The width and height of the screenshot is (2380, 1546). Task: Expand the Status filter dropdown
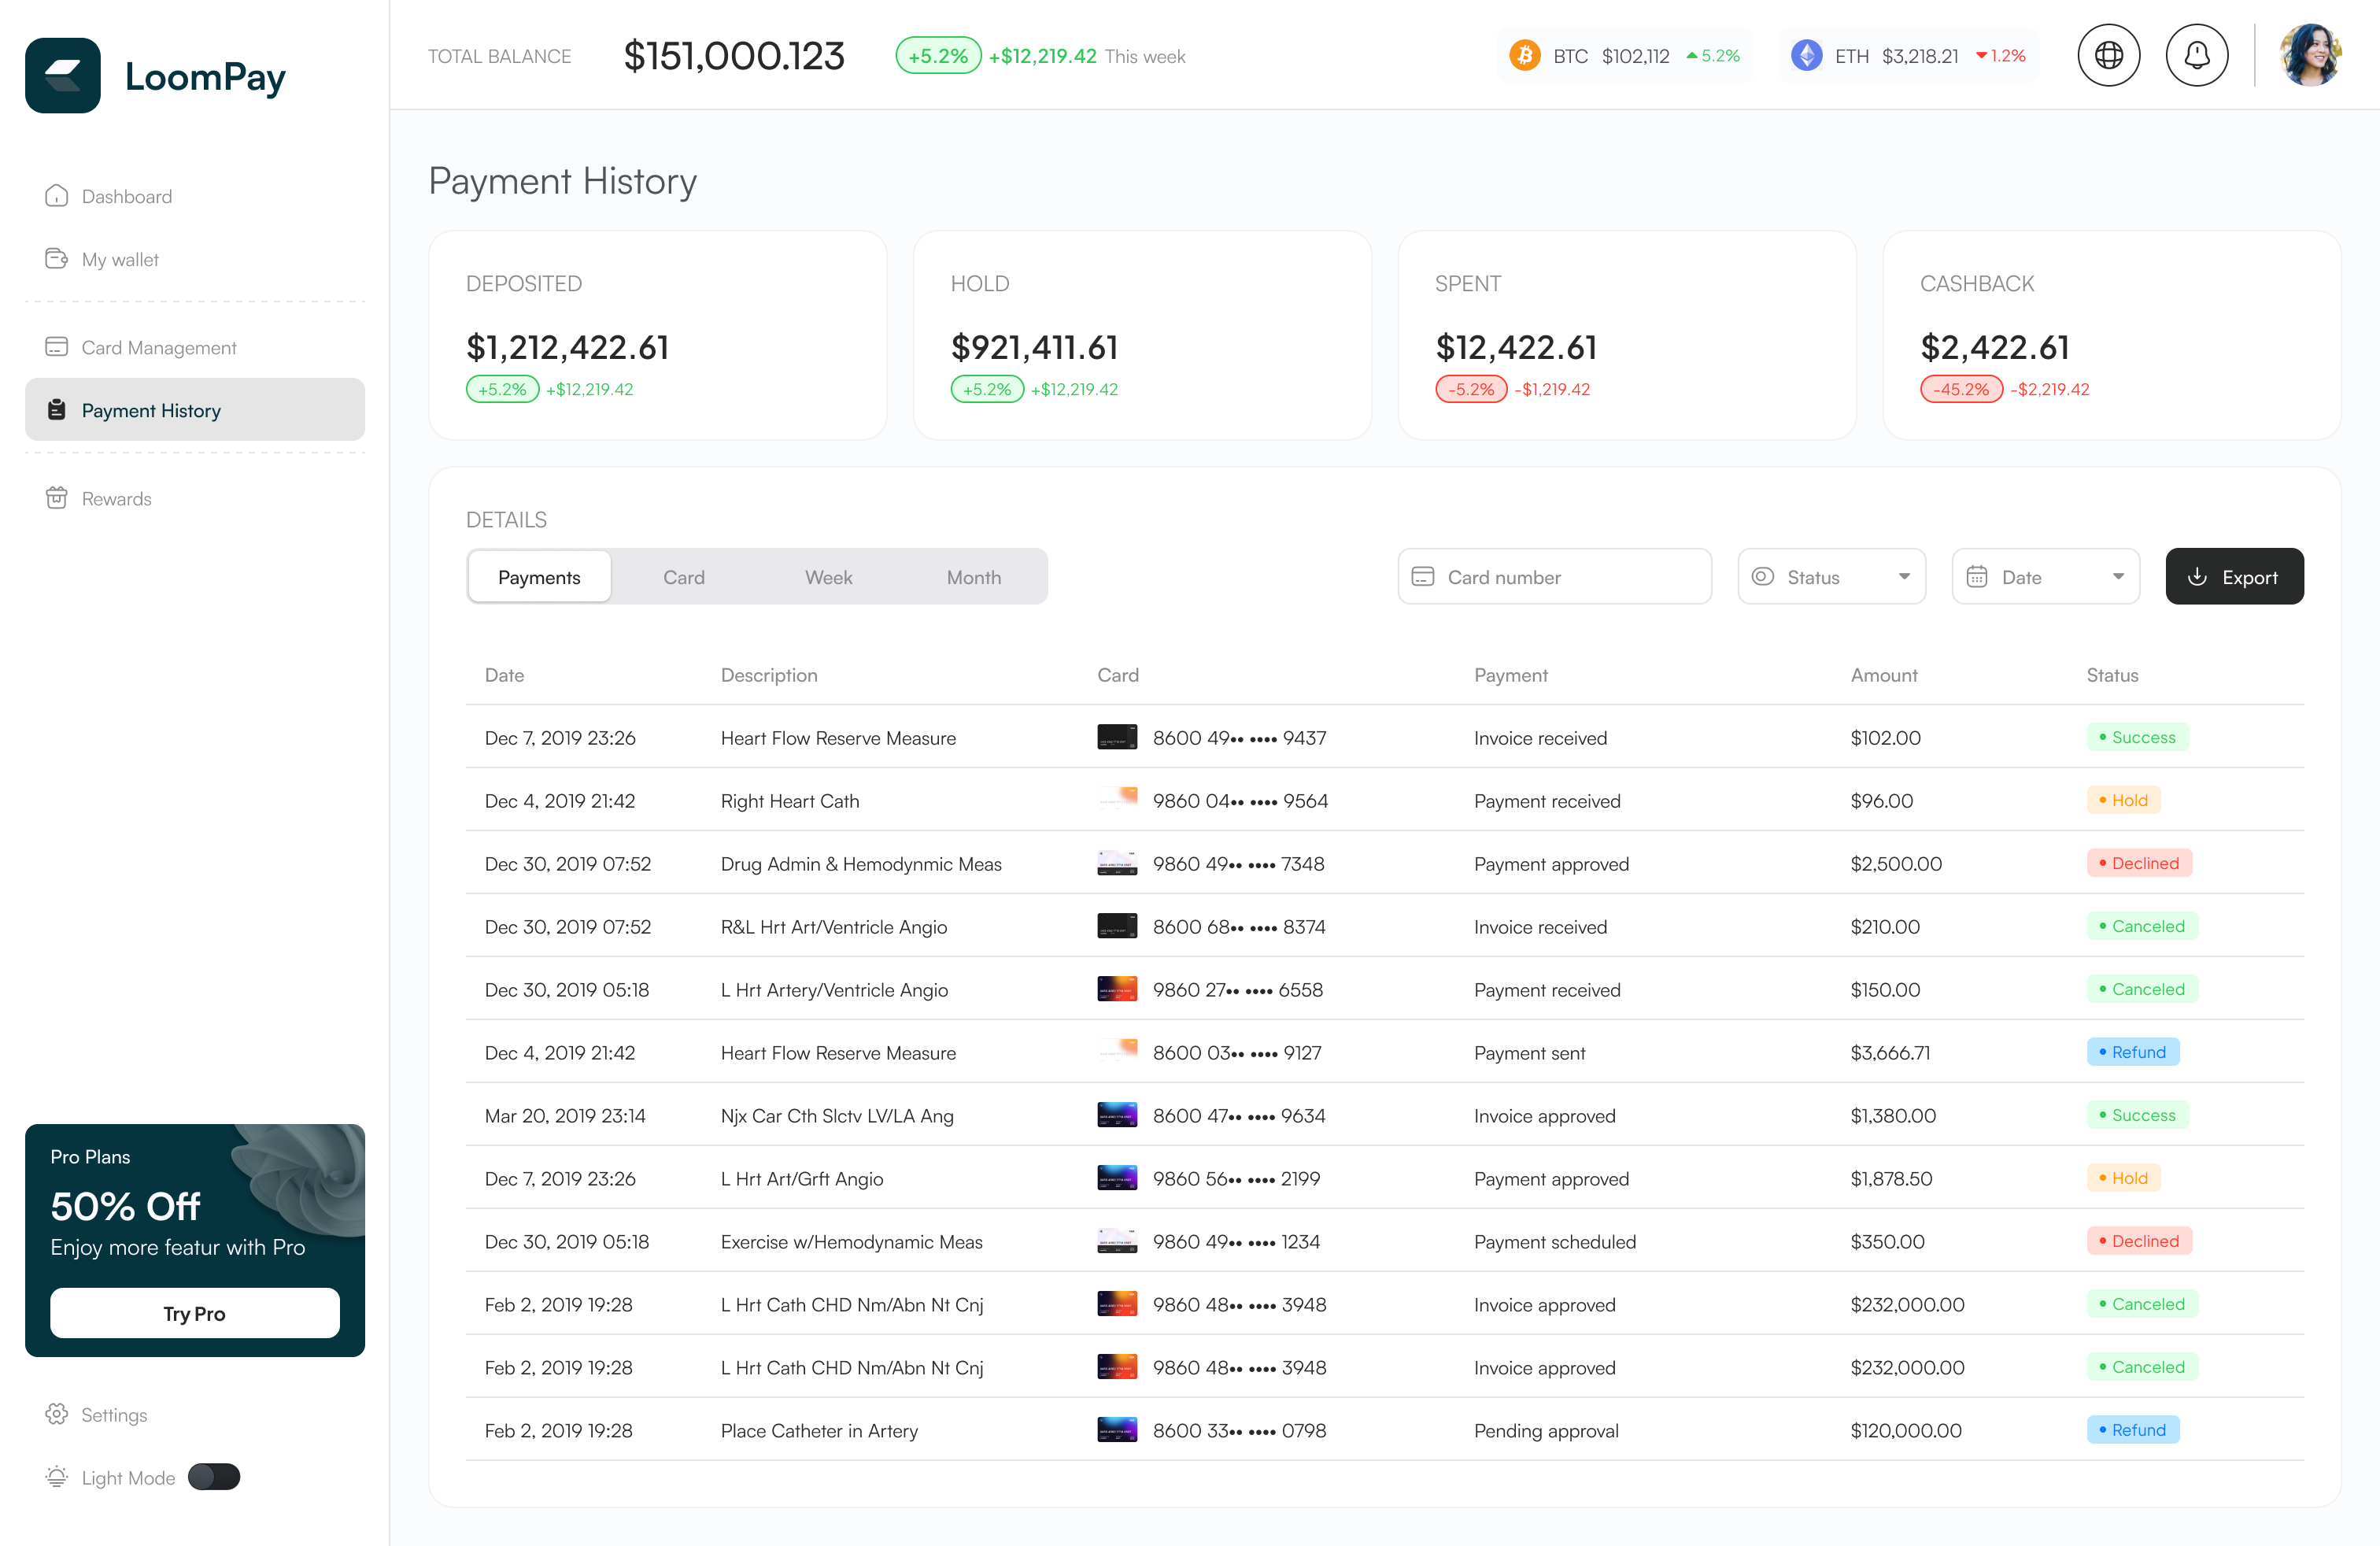point(1831,577)
